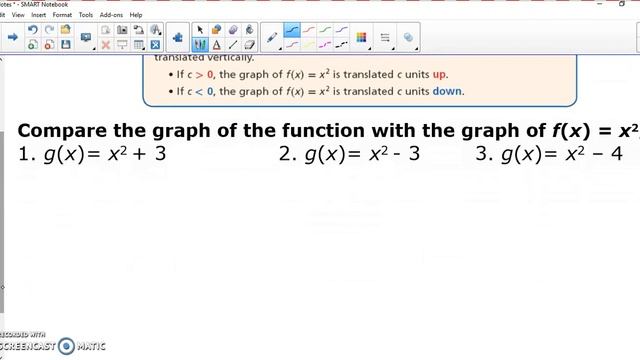Open the line style options dropdown

(x=385, y=38)
